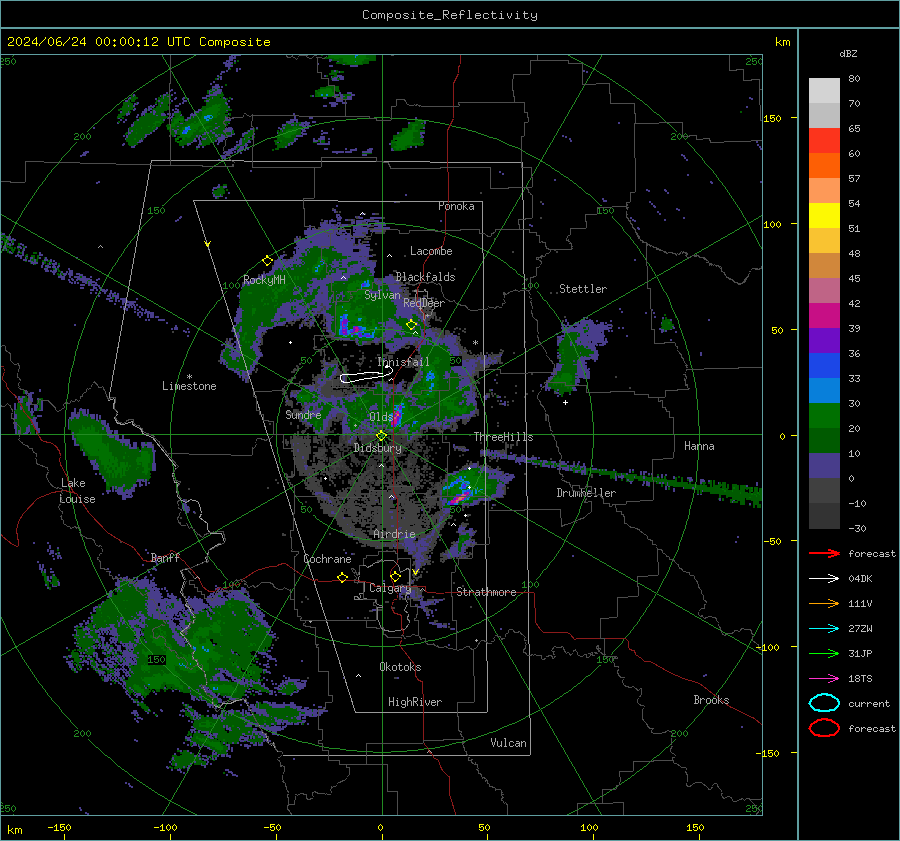Click the Lake Louise label
This screenshot has height=841, width=900.
[x=77, y=491]
